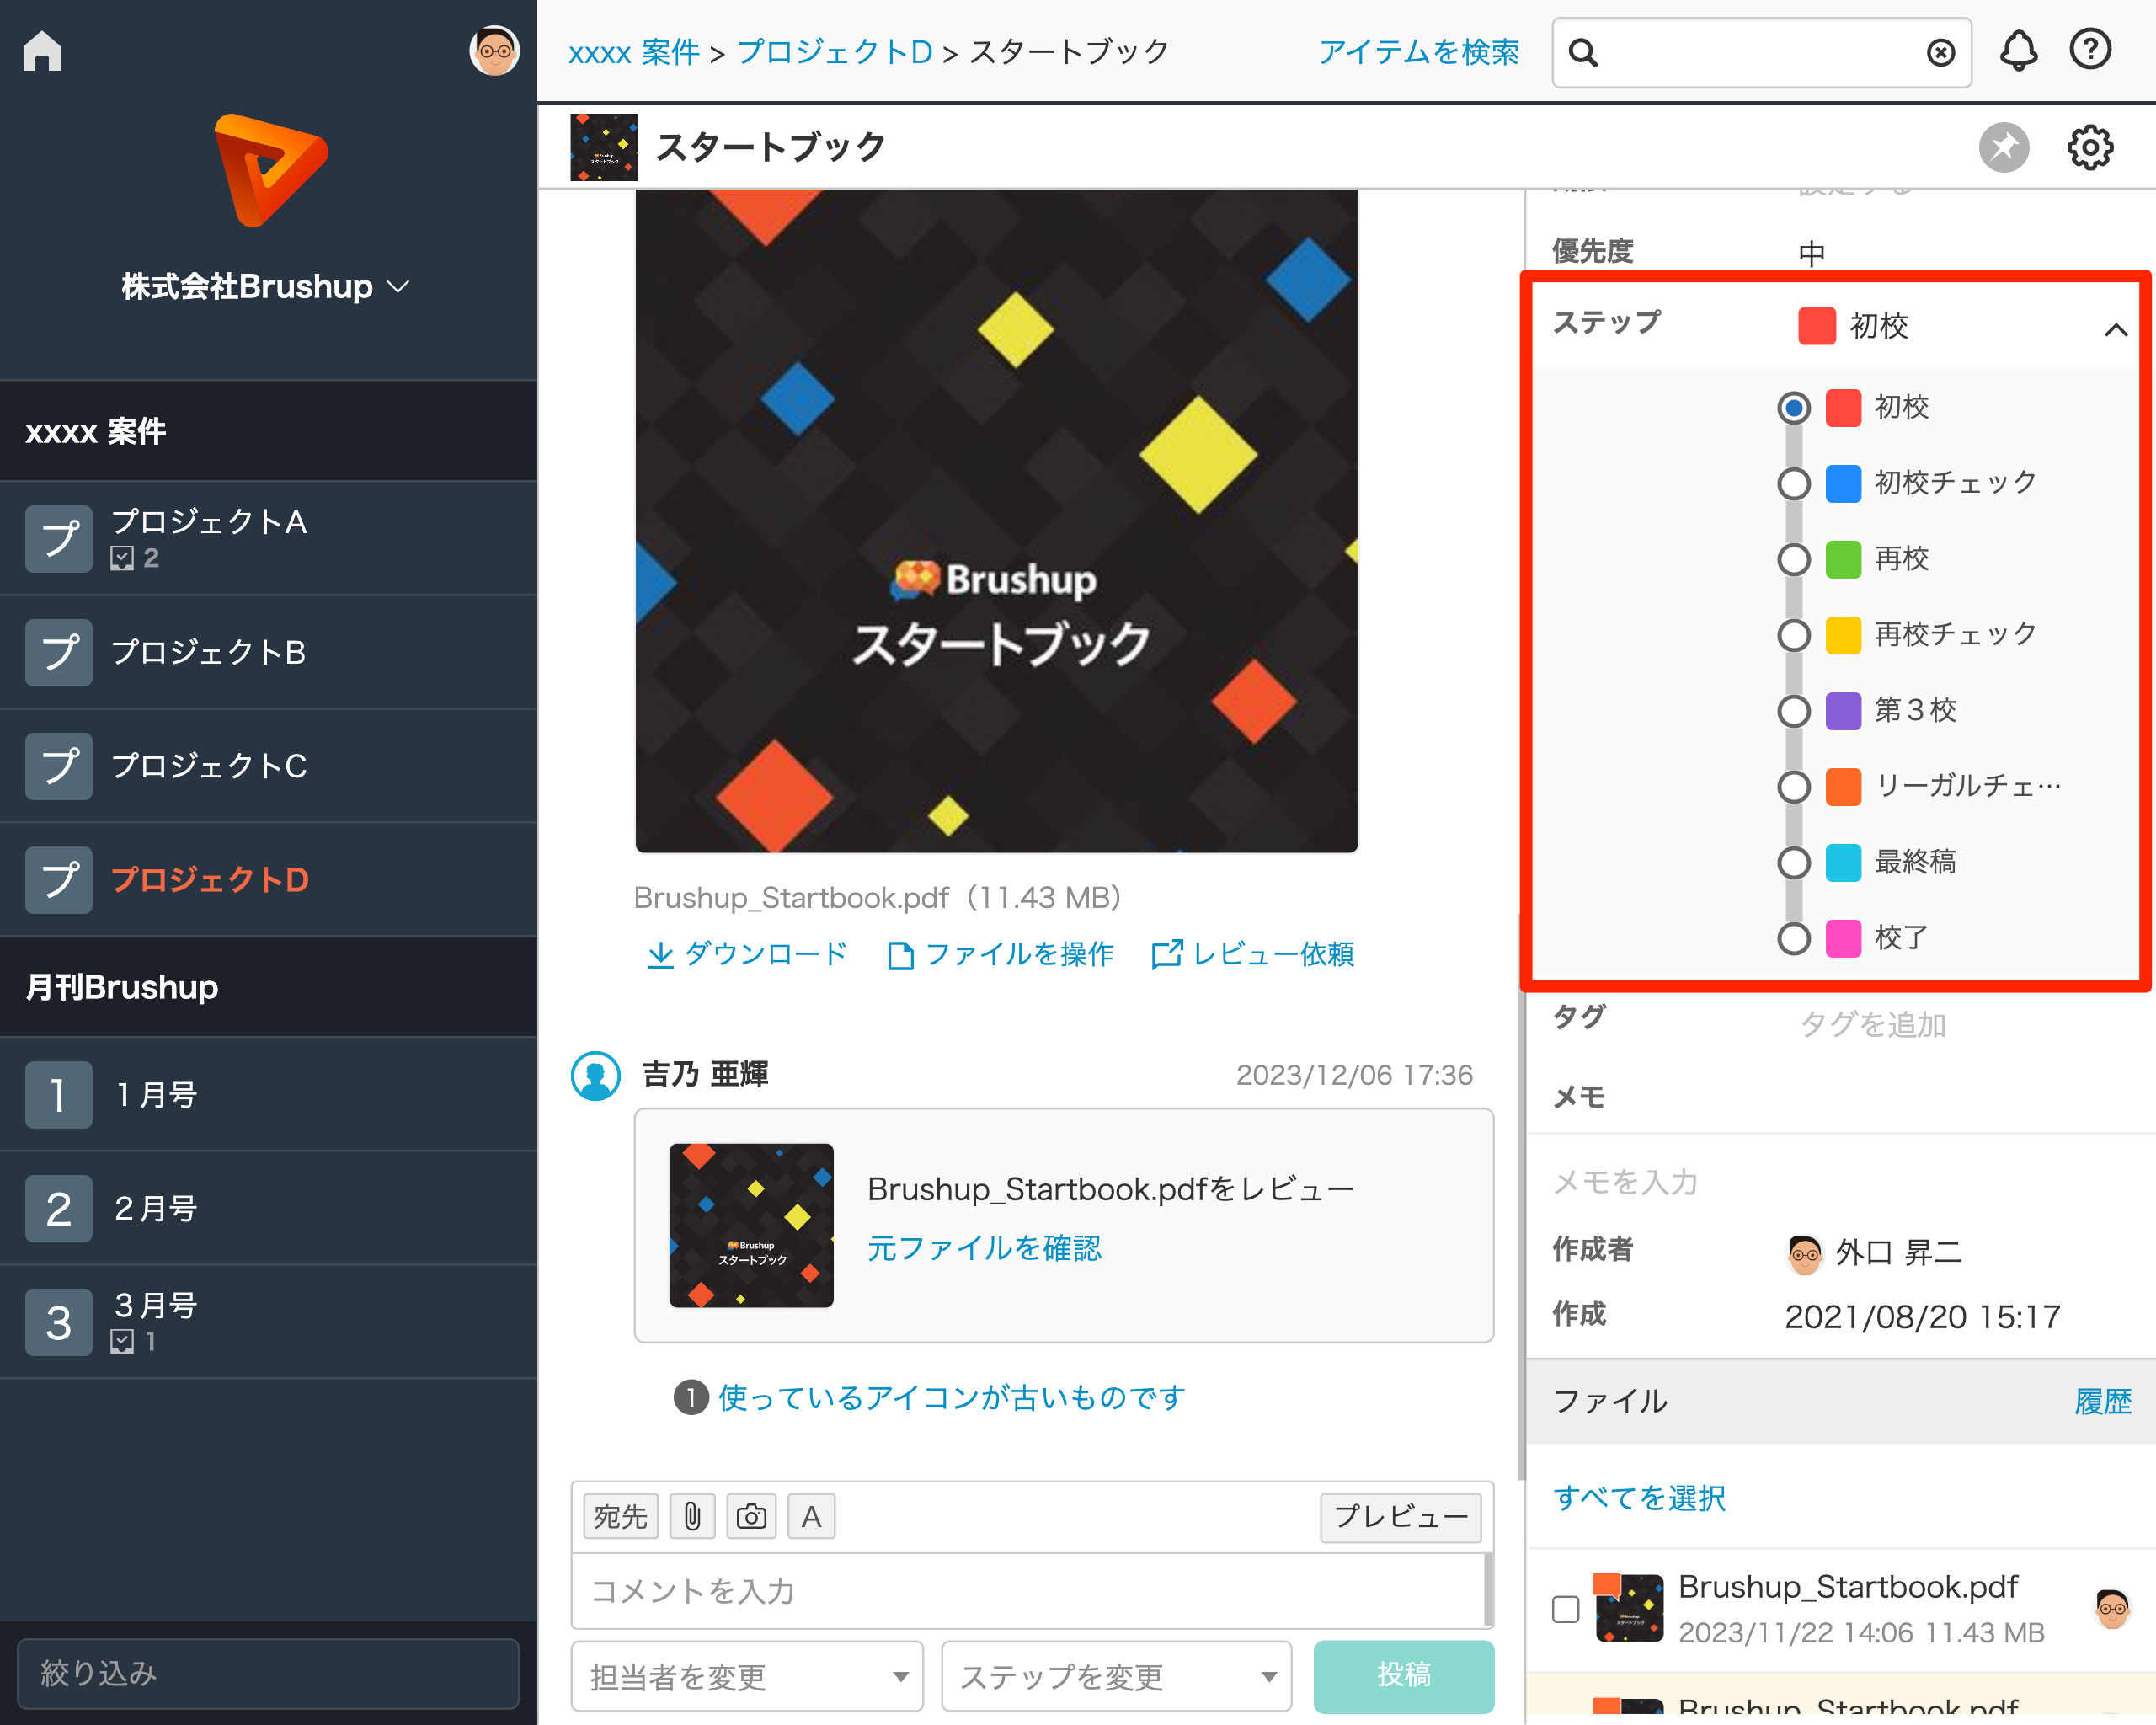Image resolution: width=2156 pixels, height=1725 pixels.
Task: Select the リーガルチェ… step radio button
Action: (1794, 787)
